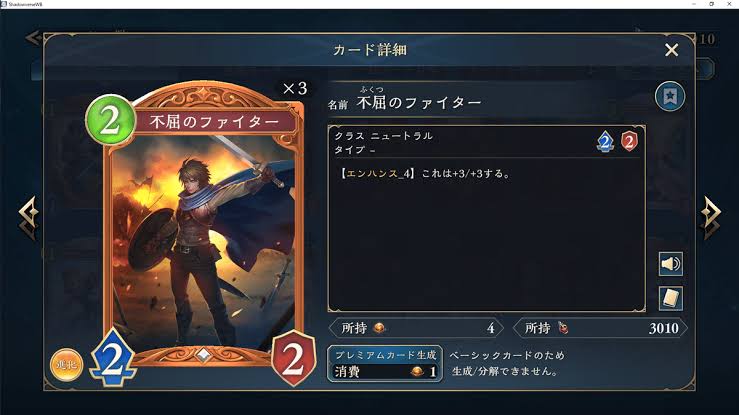Close the カード詳細 dialog with the X
Viewport: 739px width, 415px height.
[x=671, y=50]
